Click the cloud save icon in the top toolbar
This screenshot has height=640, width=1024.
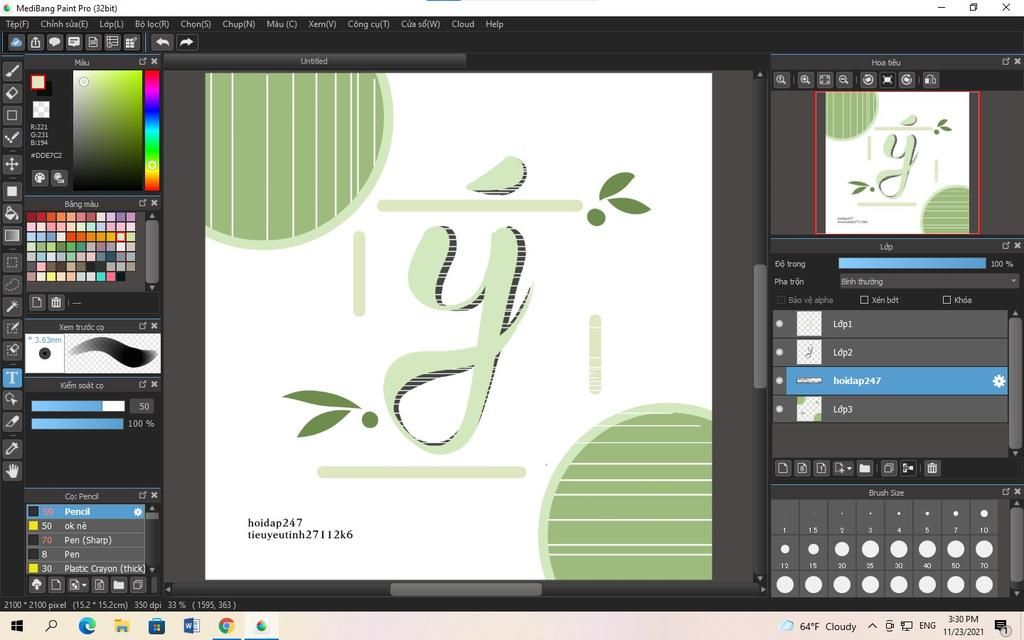(x=16, y=42)
